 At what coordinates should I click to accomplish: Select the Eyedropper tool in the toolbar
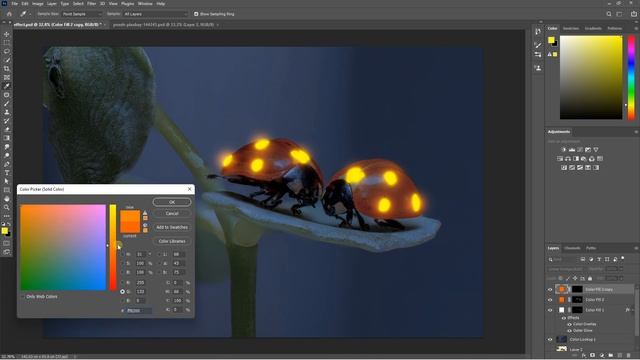click(x=7, y=86)
